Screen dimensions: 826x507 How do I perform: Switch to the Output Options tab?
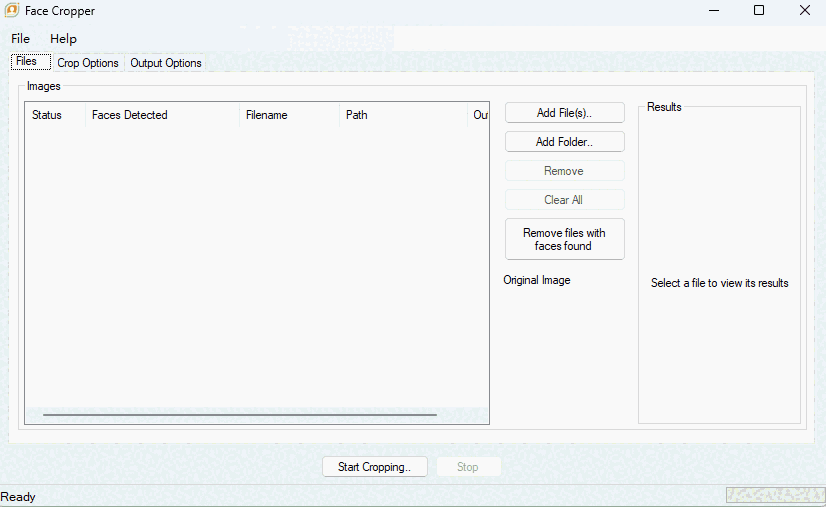(166, 63)
